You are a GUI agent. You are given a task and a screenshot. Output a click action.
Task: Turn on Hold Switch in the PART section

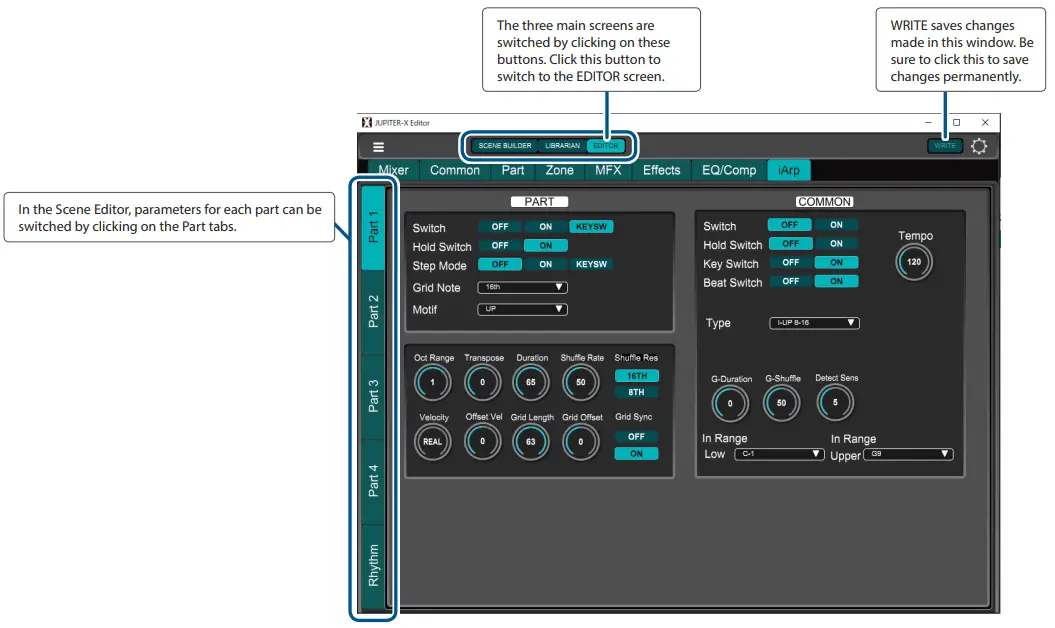click(545, 245)
